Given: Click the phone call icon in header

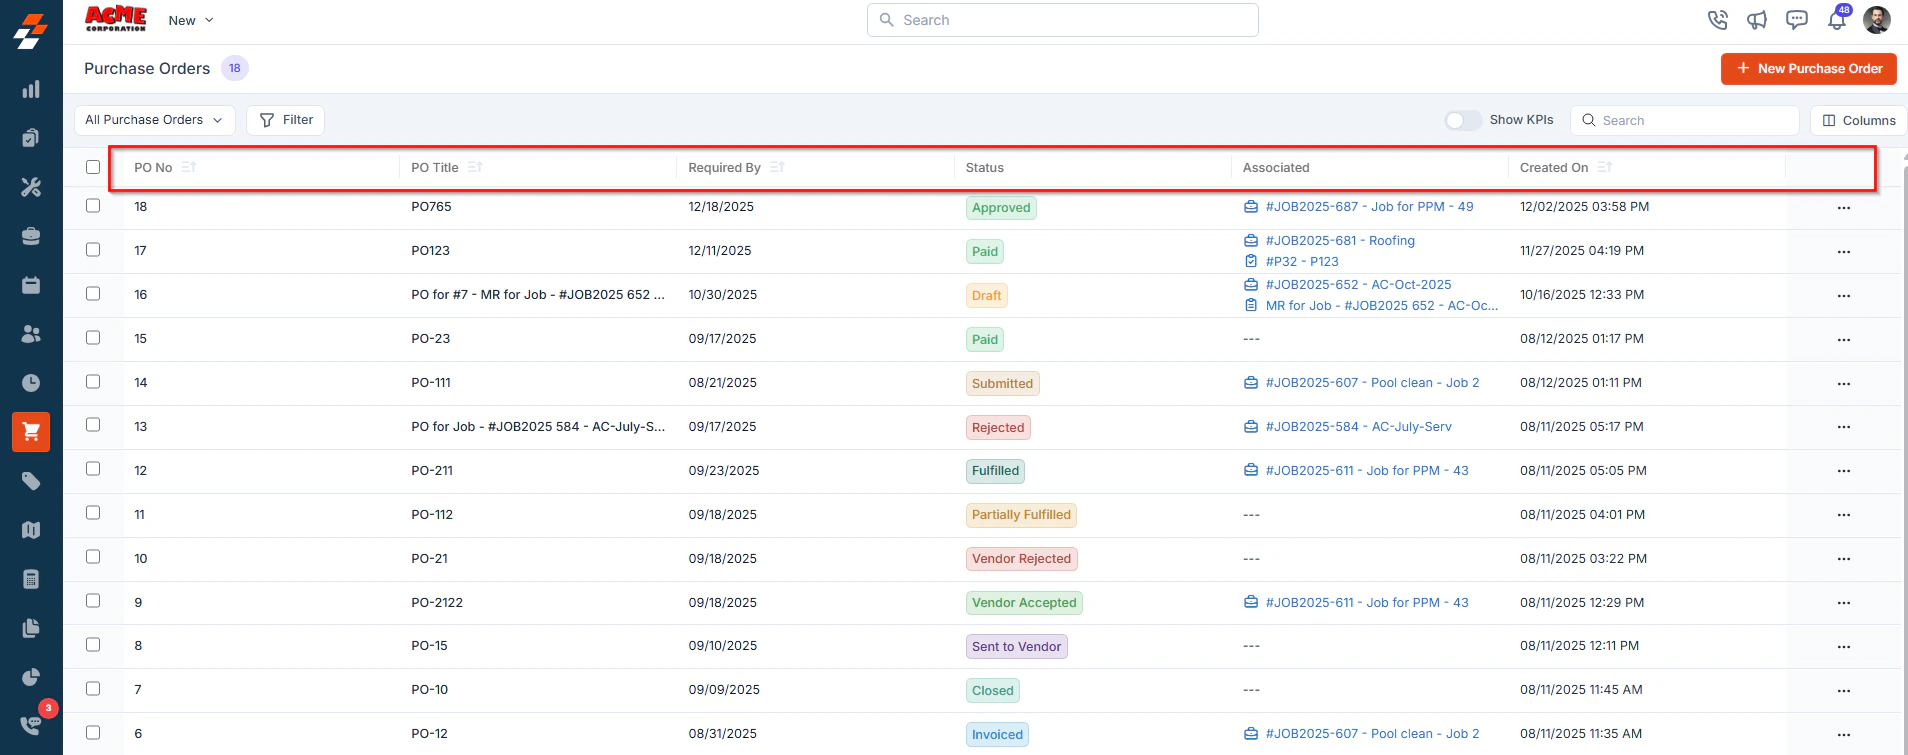Looking at the screenshot, I should click(x=1718, y=20).
